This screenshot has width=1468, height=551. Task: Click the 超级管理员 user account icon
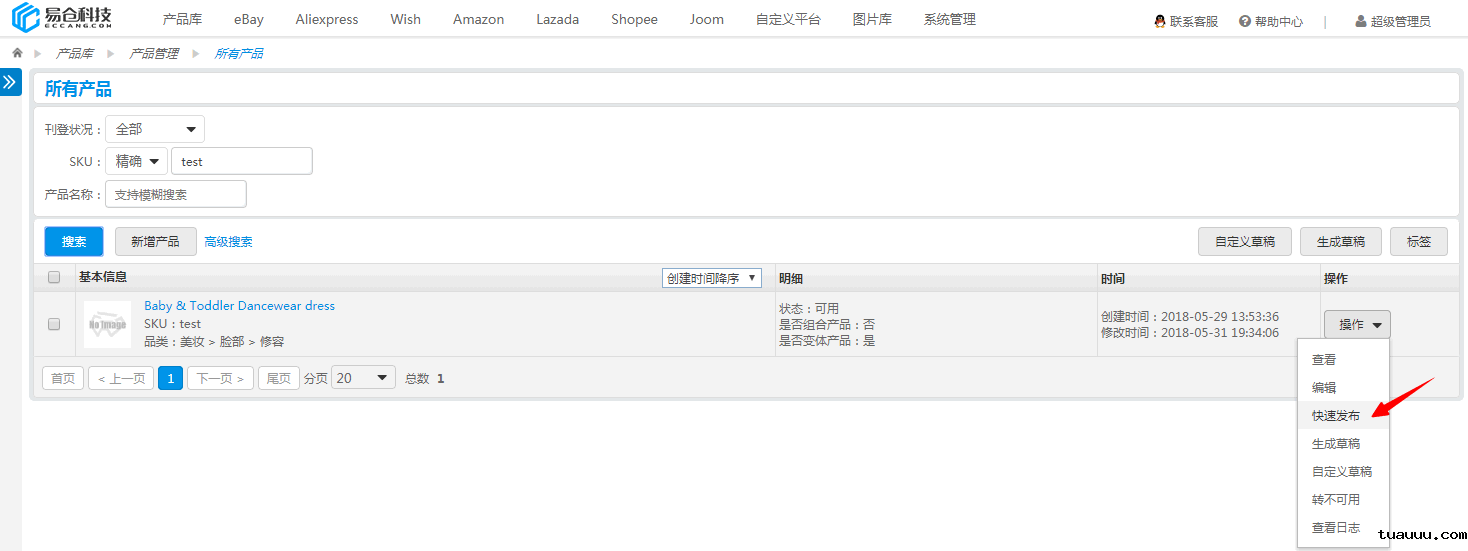coord(1361,21)
